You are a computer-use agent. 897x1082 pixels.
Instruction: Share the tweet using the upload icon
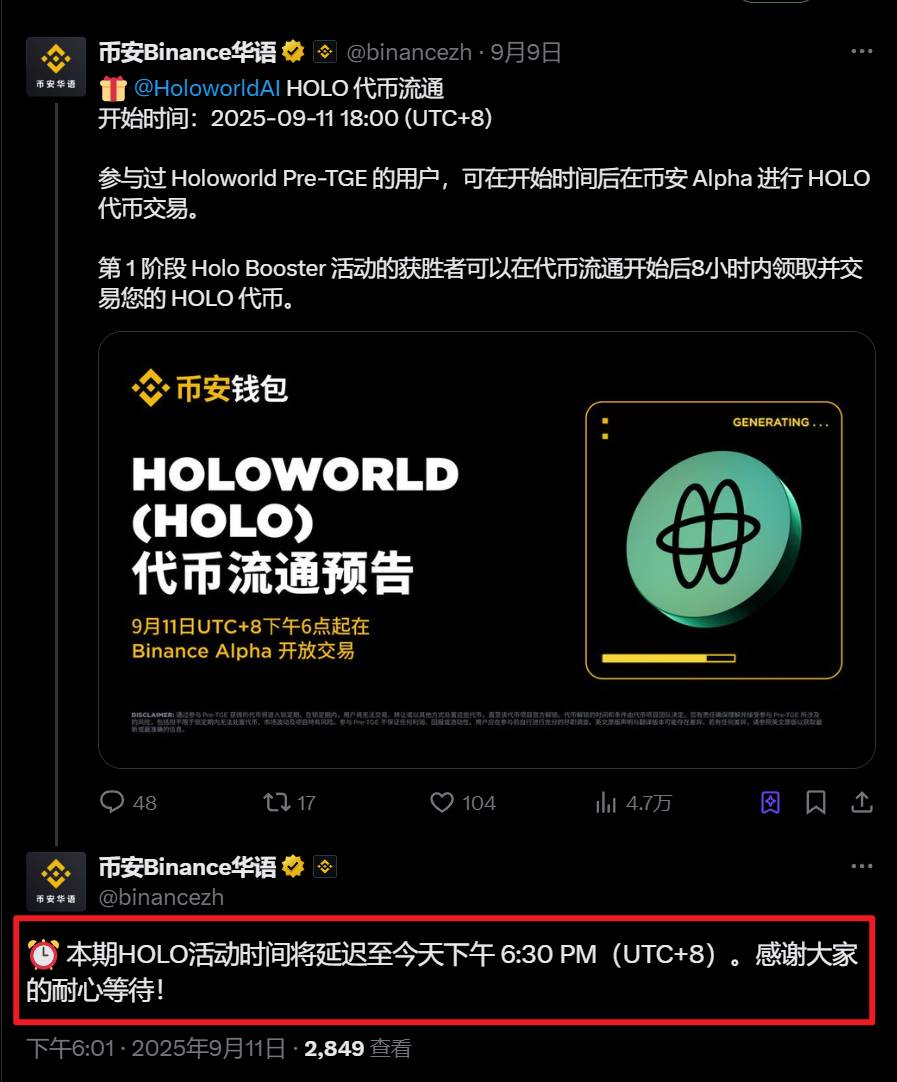(862, 803)
